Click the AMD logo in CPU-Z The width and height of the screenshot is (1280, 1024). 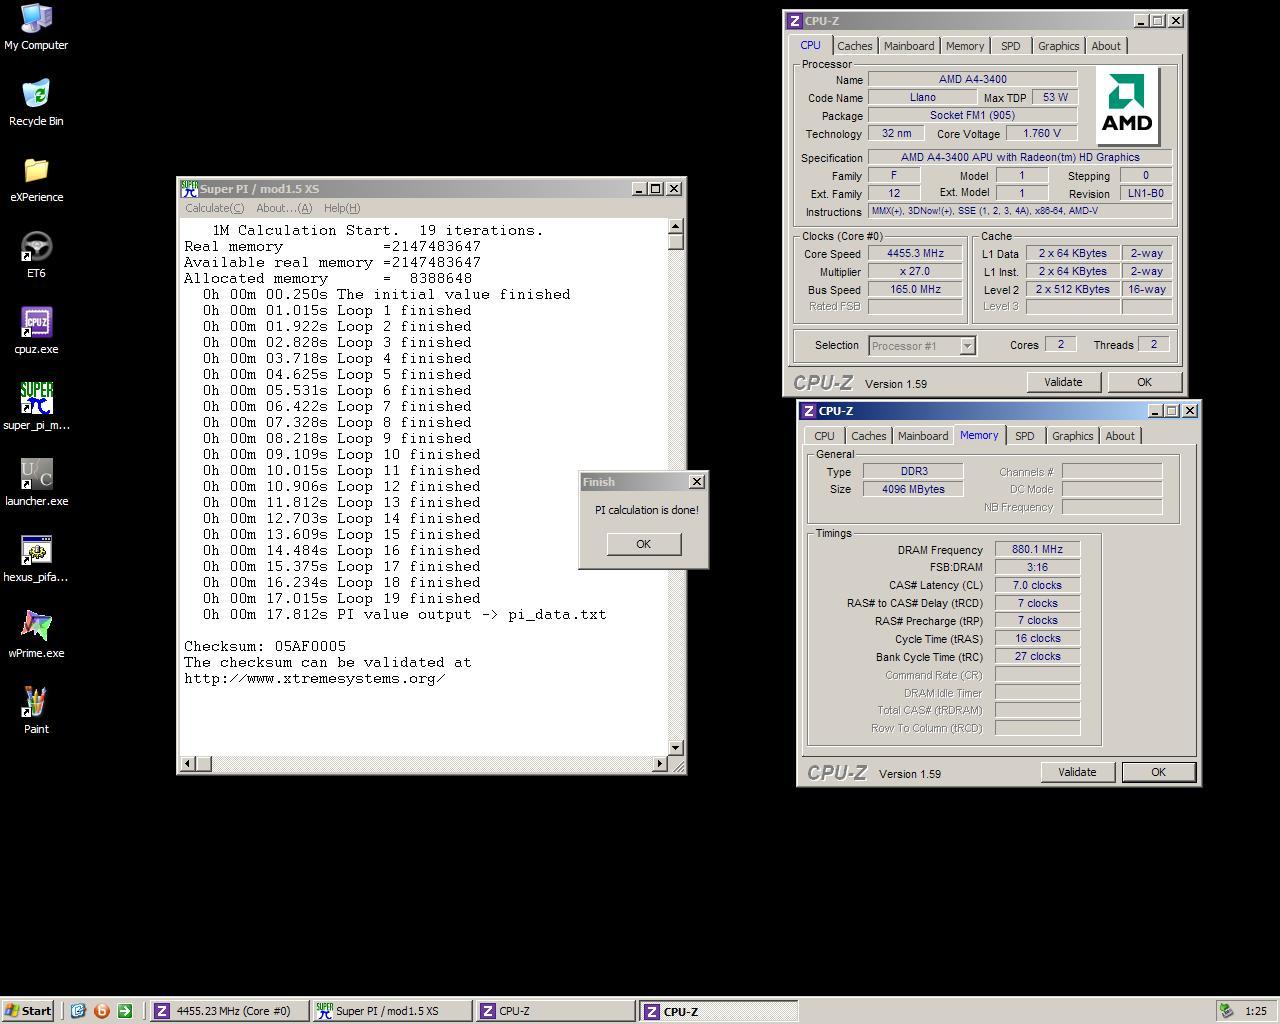coord(1127,106)
